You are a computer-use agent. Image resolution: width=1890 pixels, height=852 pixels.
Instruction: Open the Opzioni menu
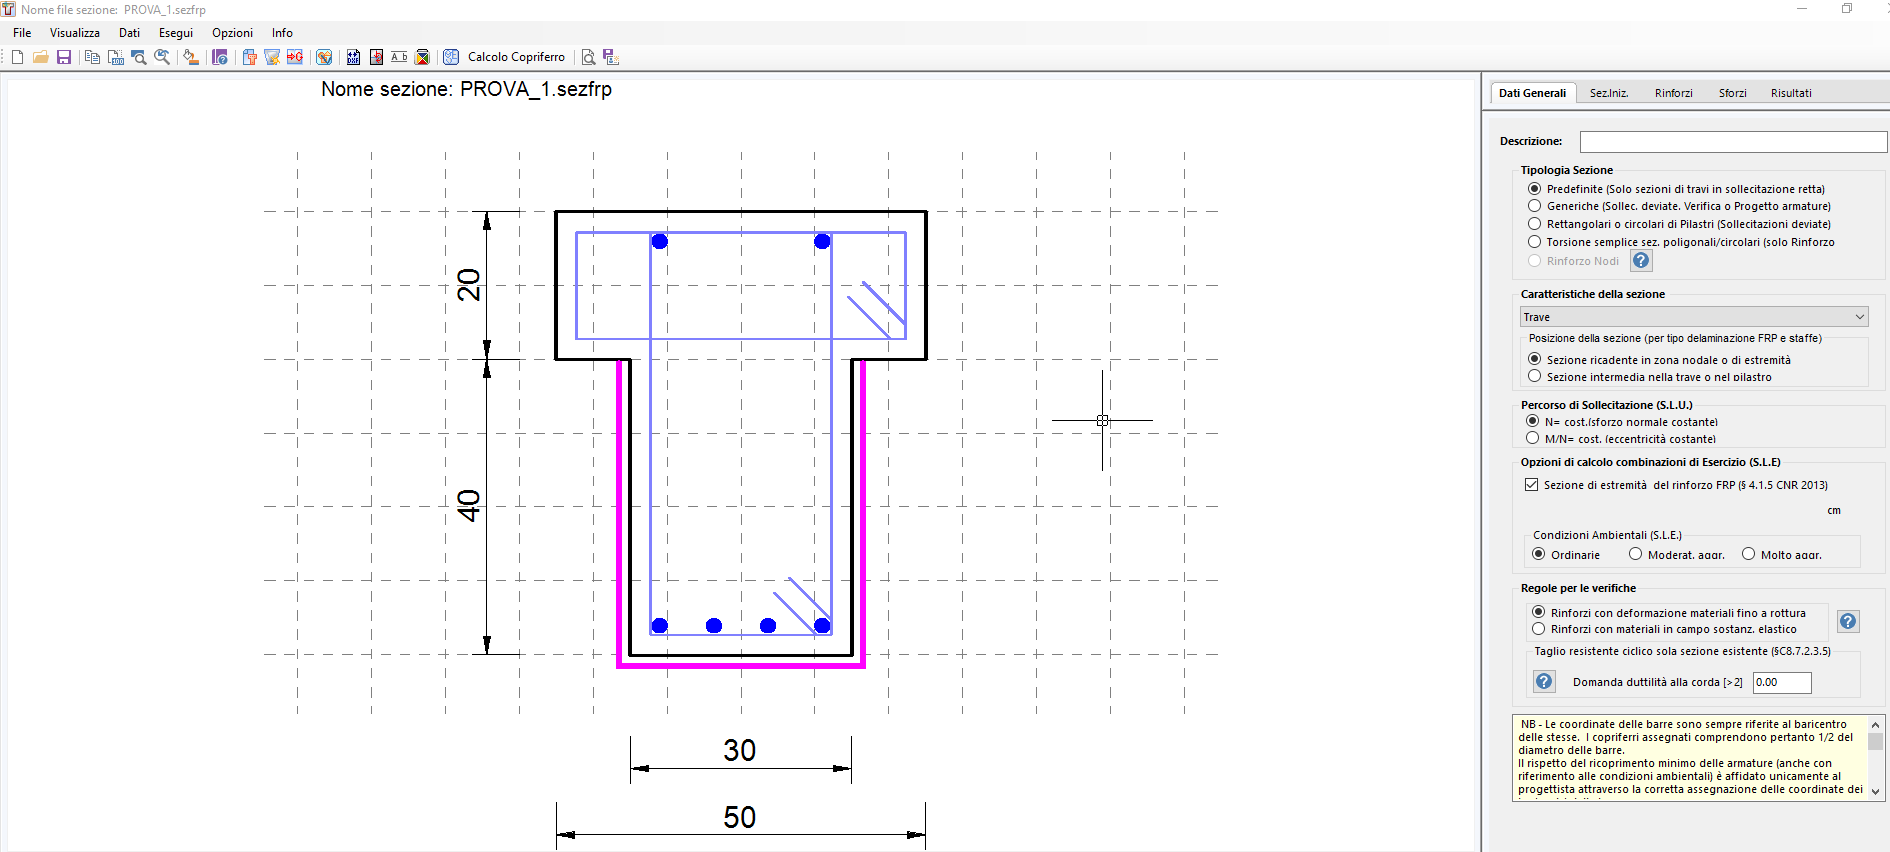coord(232,33)
